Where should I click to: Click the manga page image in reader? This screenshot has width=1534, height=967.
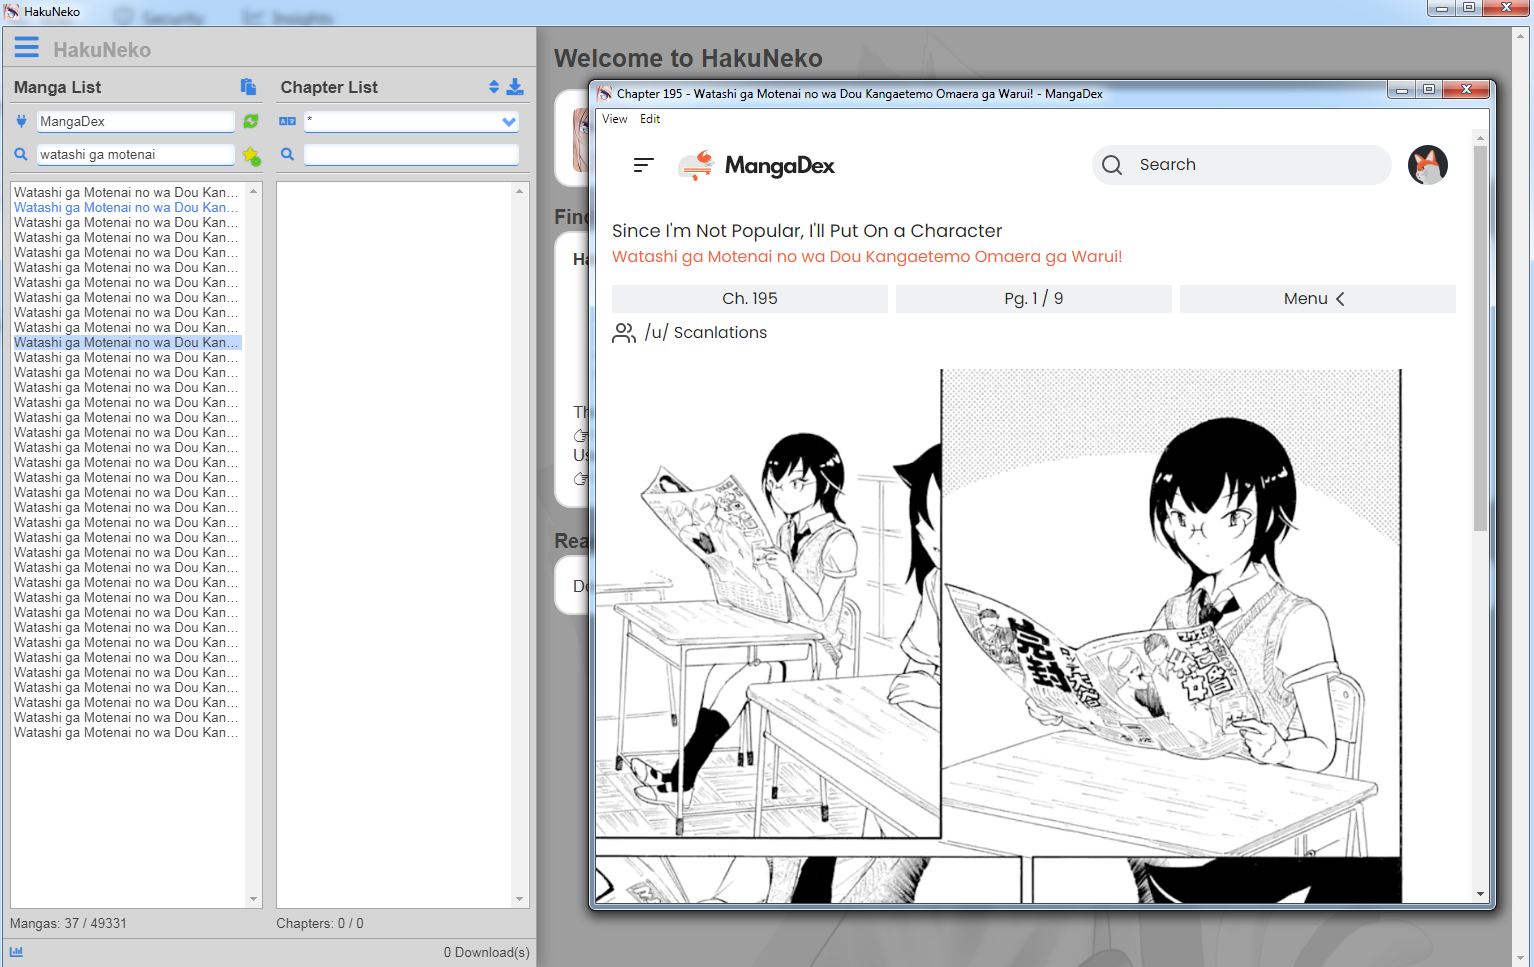pyautogui.click(x=1000, y=636)
